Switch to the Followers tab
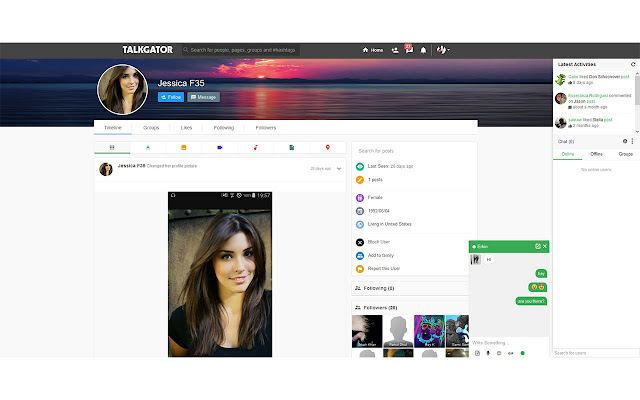Viewport: 640px width, 400px height. [266, 128]
